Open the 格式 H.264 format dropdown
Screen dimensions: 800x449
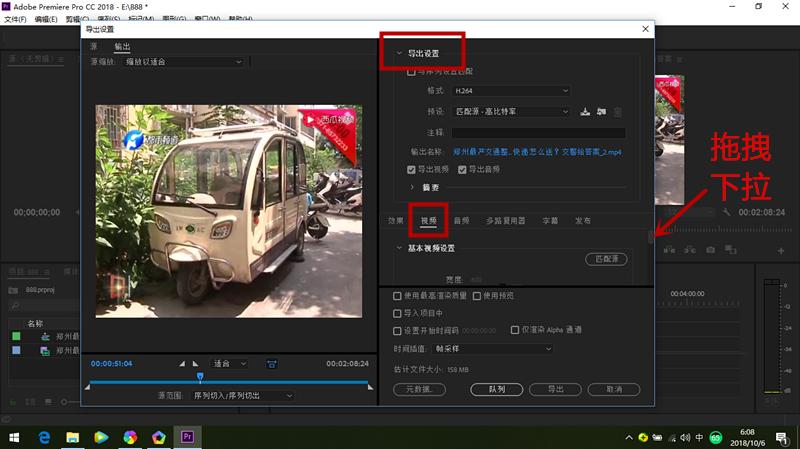[511, 91]
